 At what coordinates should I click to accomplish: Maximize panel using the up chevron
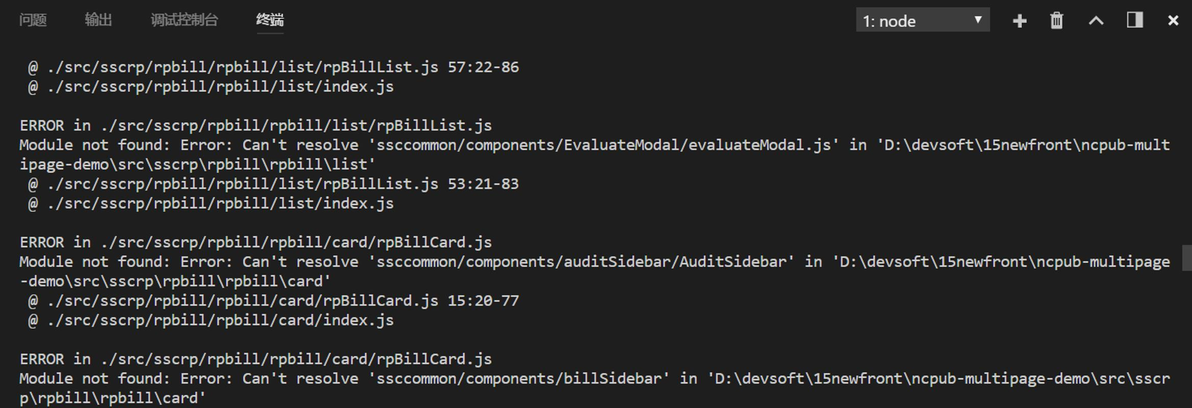[1096, 21]
